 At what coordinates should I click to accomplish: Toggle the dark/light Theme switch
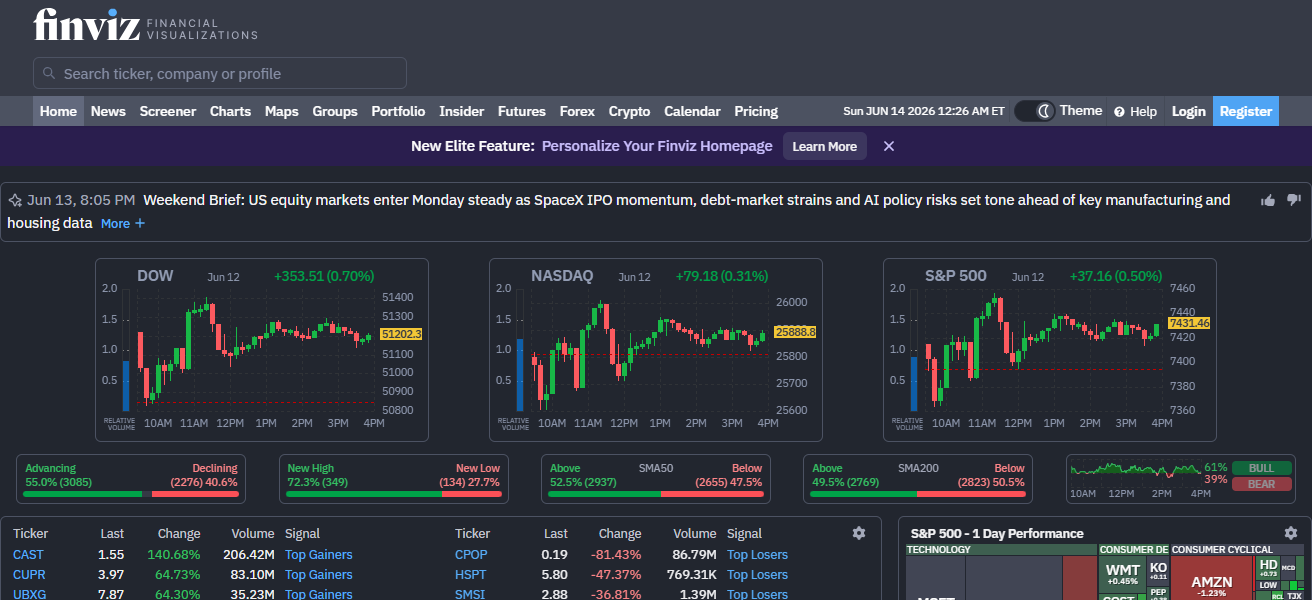pos(1035,111)
